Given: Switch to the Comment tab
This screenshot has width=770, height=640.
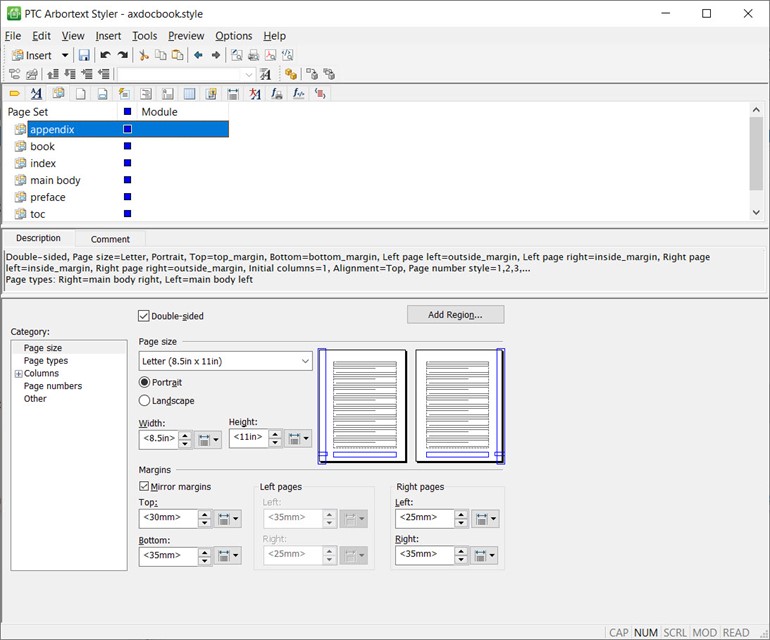Looking at the screenshot, I should pos(110,239).
